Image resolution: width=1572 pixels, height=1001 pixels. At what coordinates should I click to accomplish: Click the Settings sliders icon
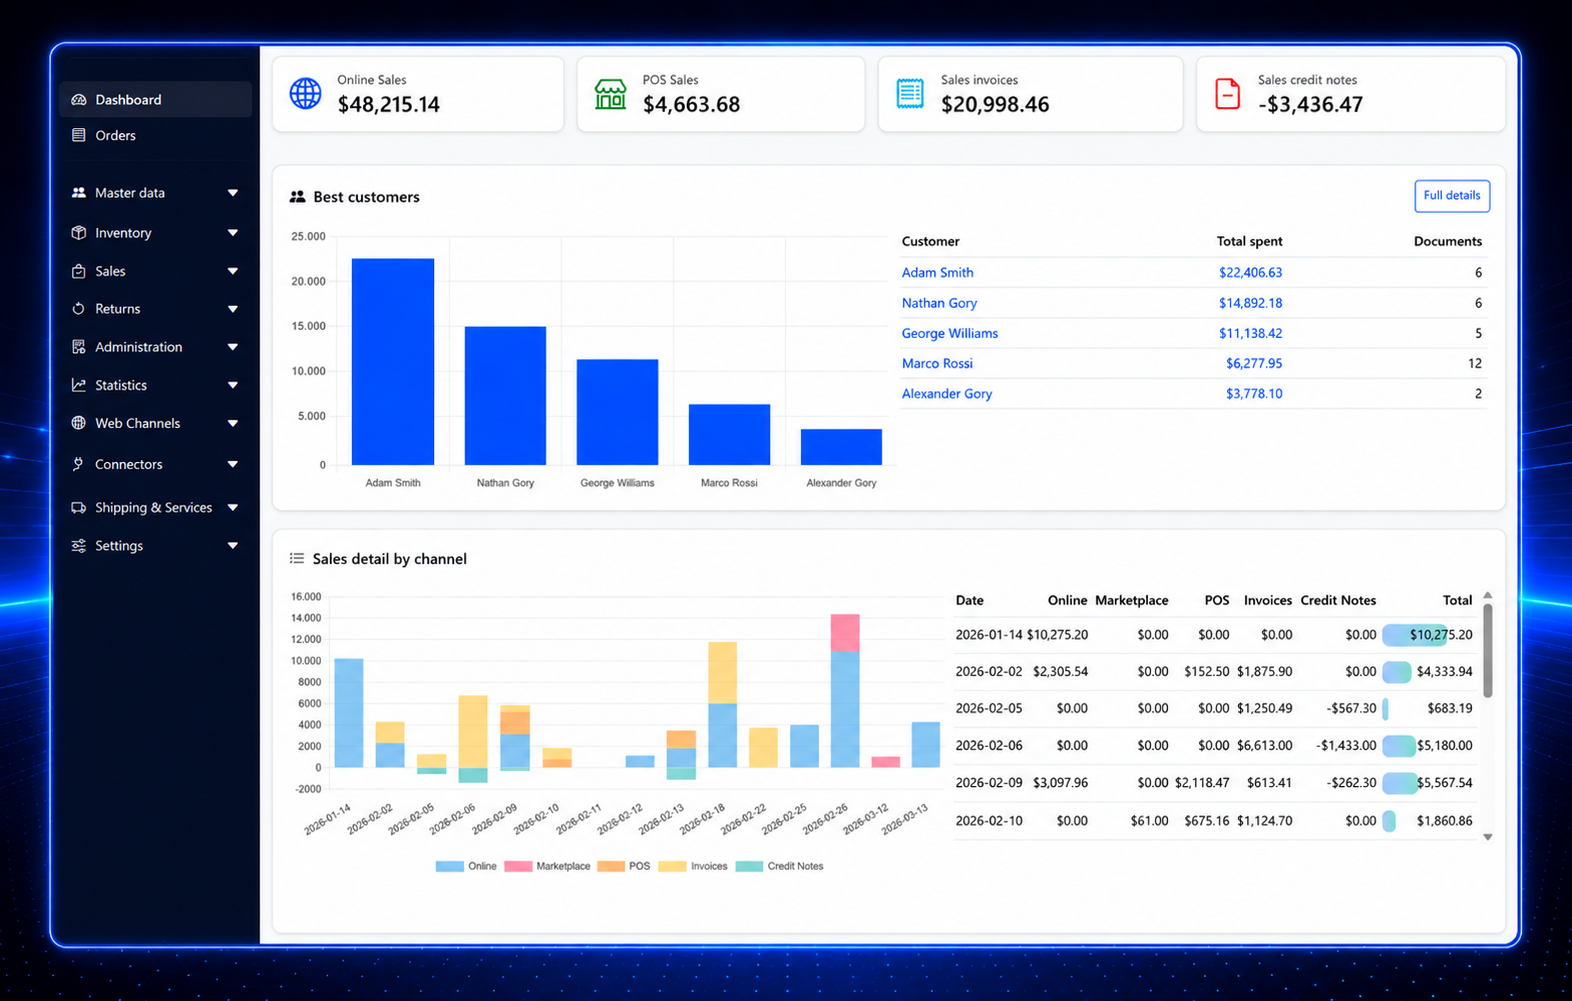point(79,546)
